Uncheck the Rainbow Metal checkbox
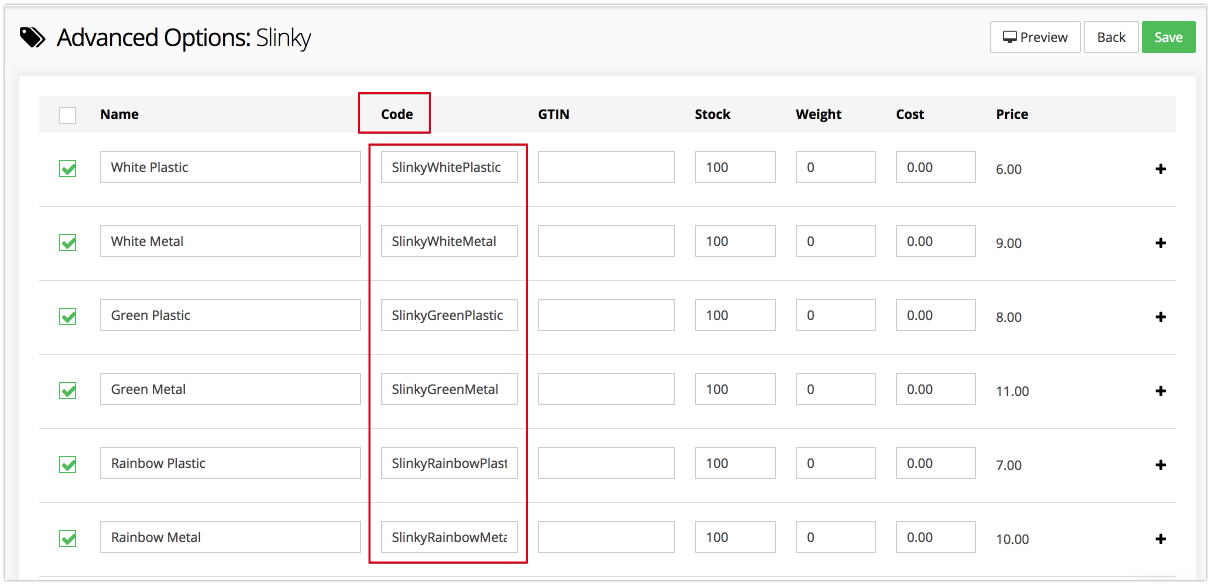The height and width of the screenshot is (585, 1211). 67,538
